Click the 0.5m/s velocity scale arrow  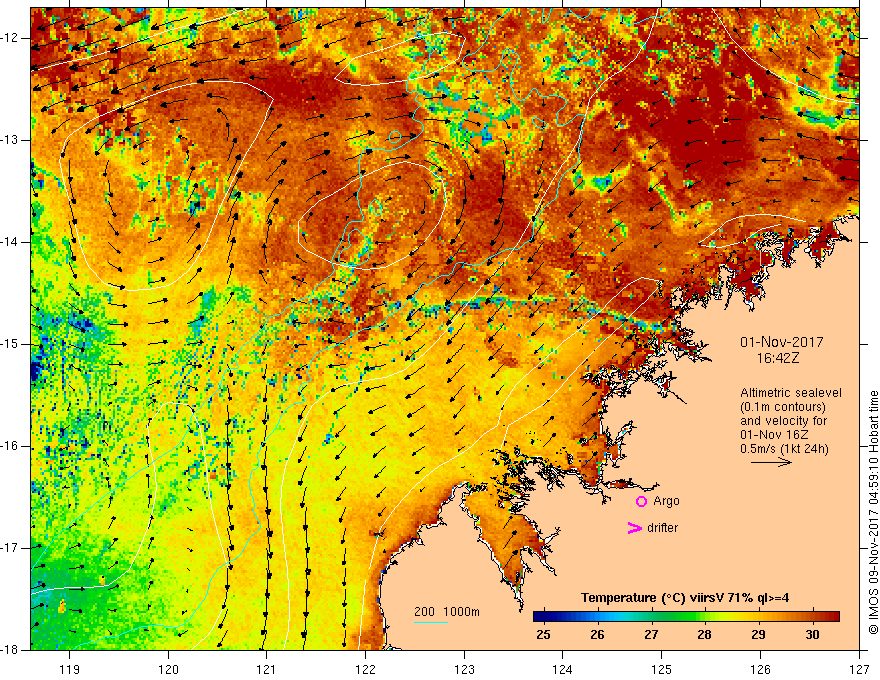(x=771, y=462)
